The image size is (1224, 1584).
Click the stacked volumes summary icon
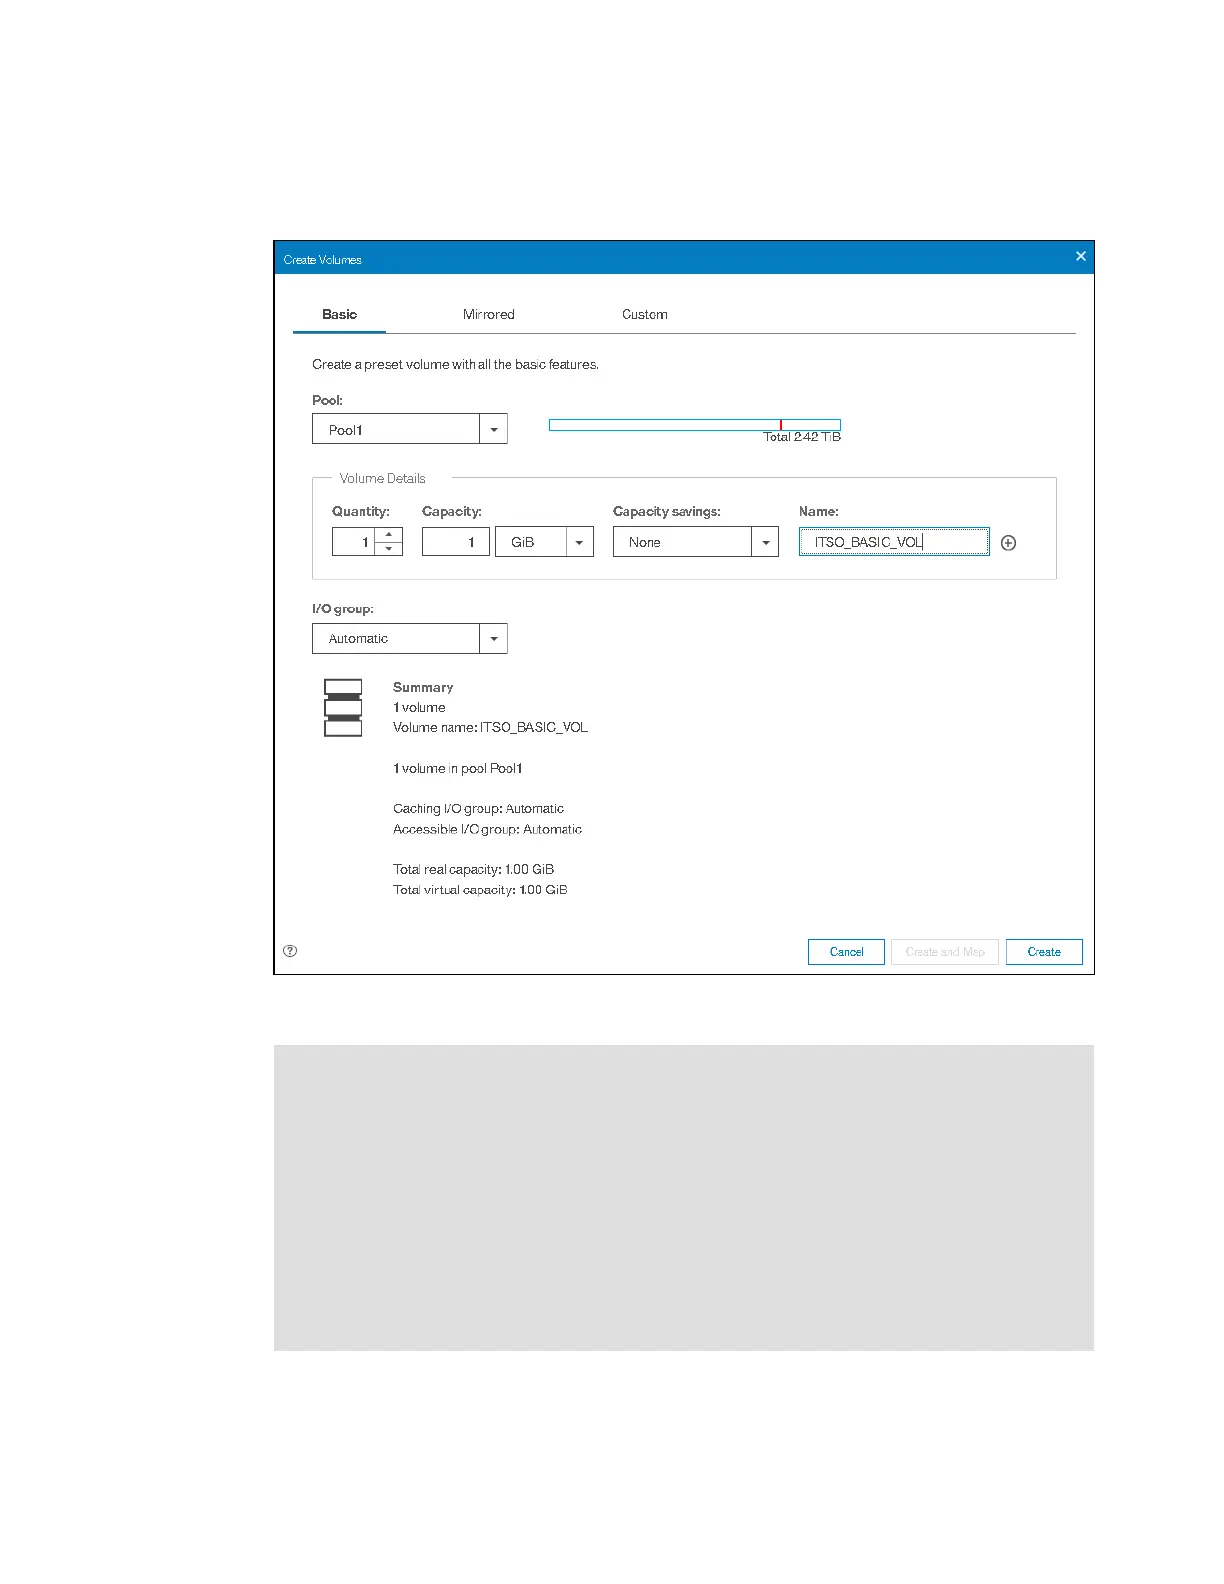click(343, 708)
